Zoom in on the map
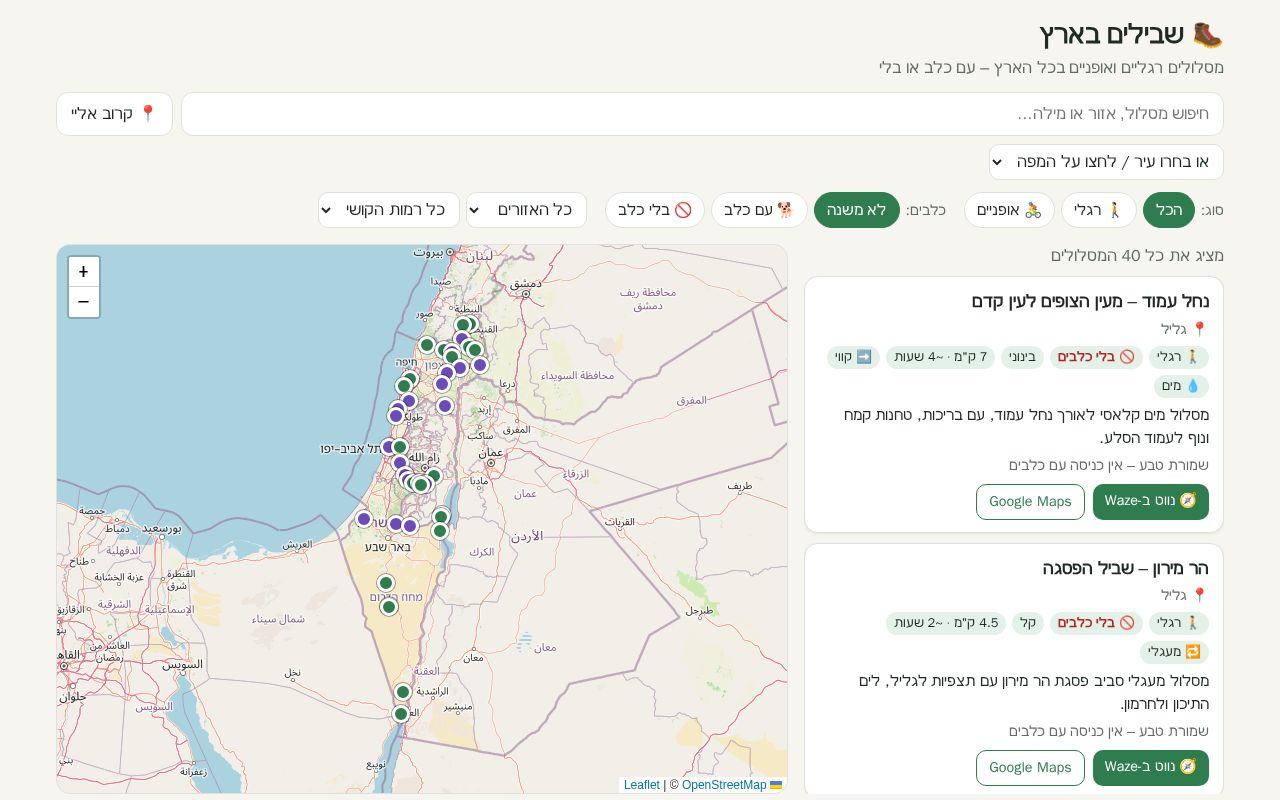 pyautogui.click(x=83, y=272)
